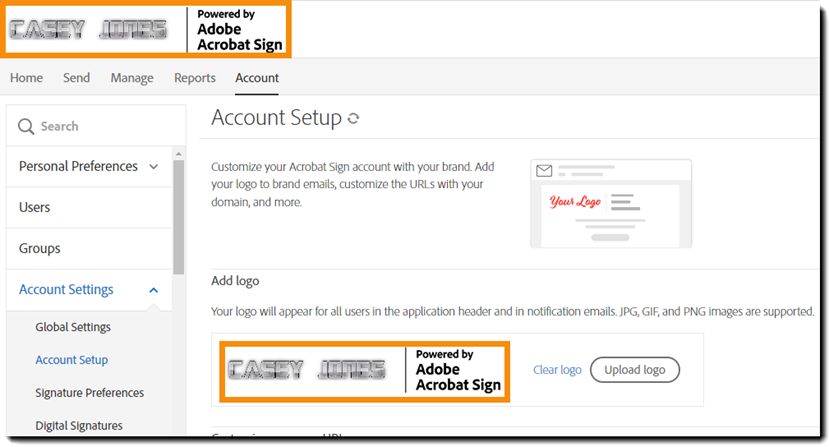Collapse the Account Settings chevron
This screenshot has height=447, width=829.
(153, 290)
